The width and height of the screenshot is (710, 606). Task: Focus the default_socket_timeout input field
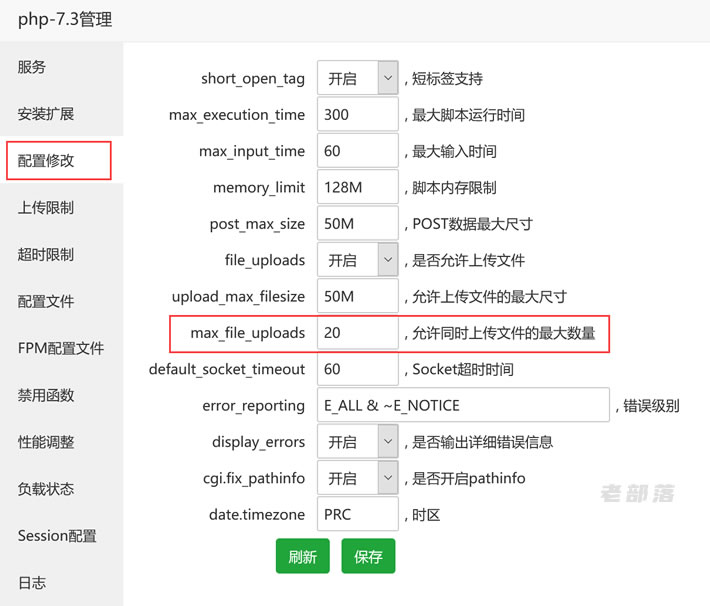tap(358, 369)
